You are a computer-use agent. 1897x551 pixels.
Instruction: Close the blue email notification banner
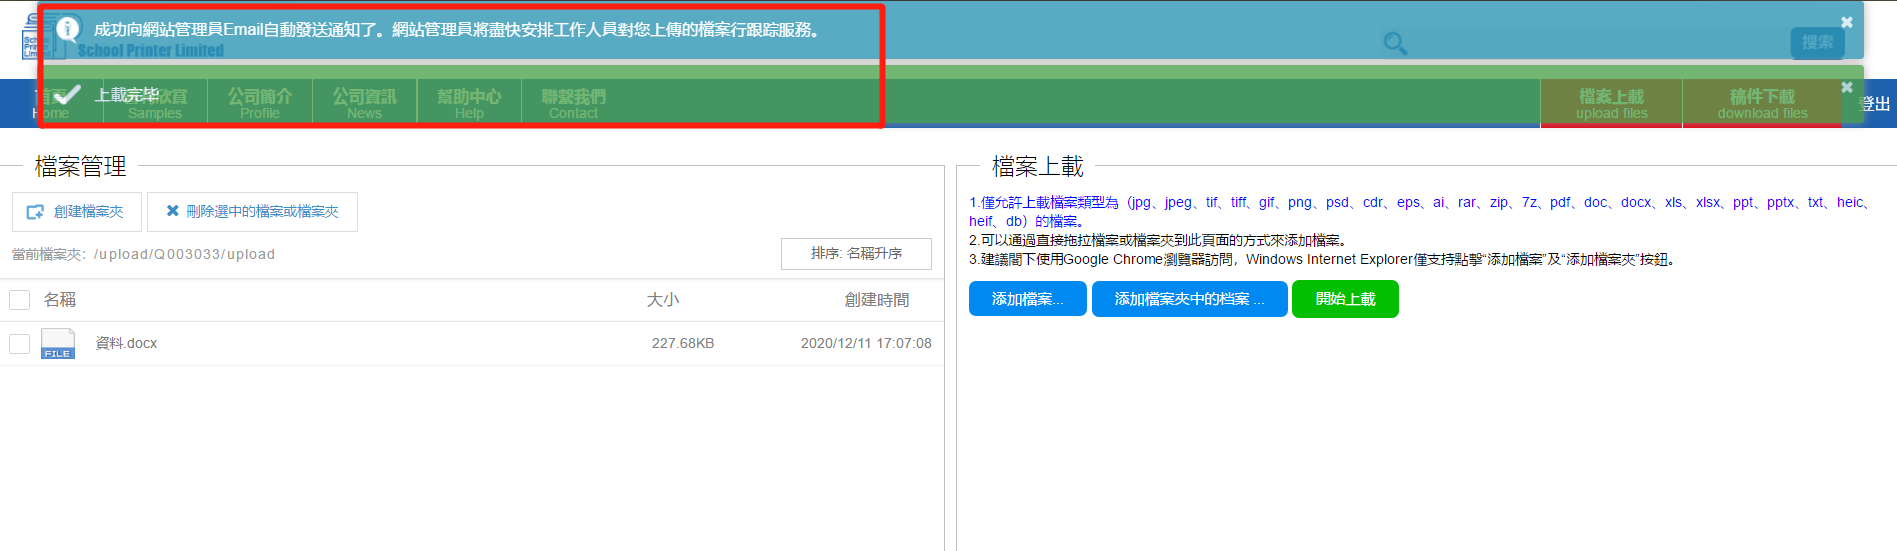(x=1846, y=22)
